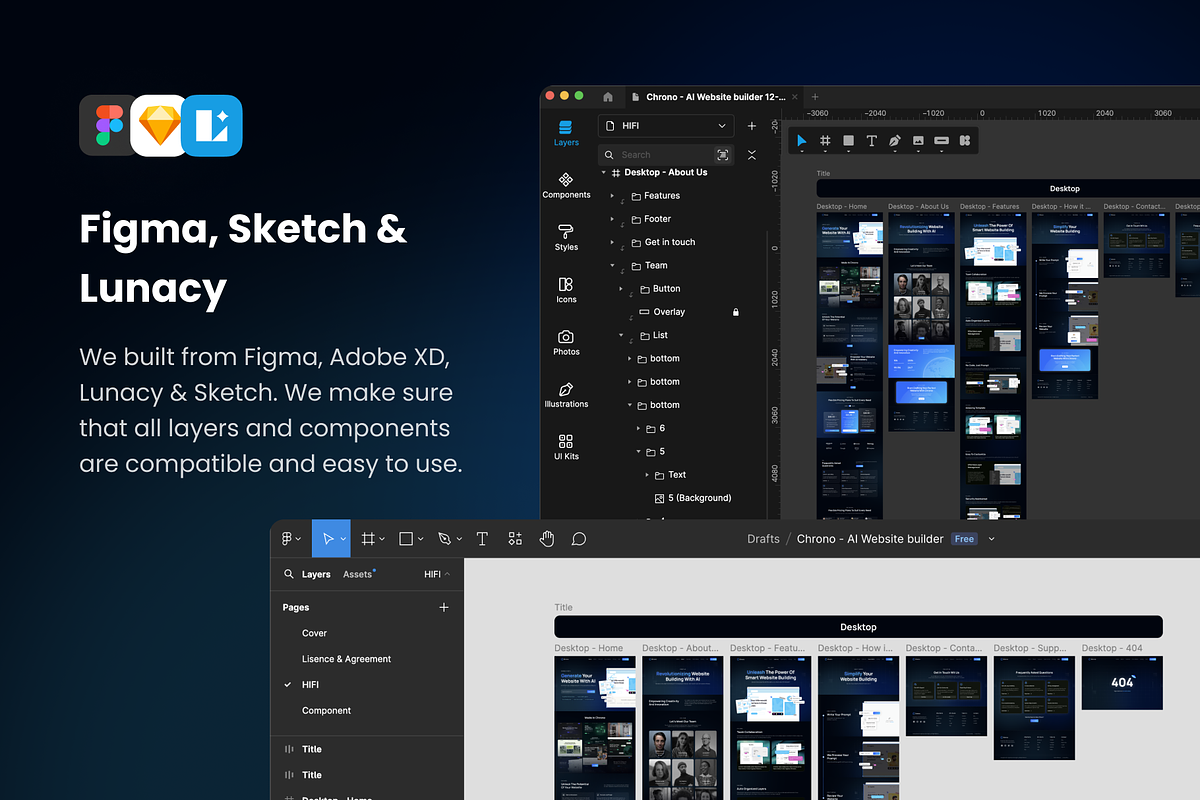Select the Lunacy Text tool
Image resolution: width=1200 pixels, height=800 pixels.
coord(871,142)
